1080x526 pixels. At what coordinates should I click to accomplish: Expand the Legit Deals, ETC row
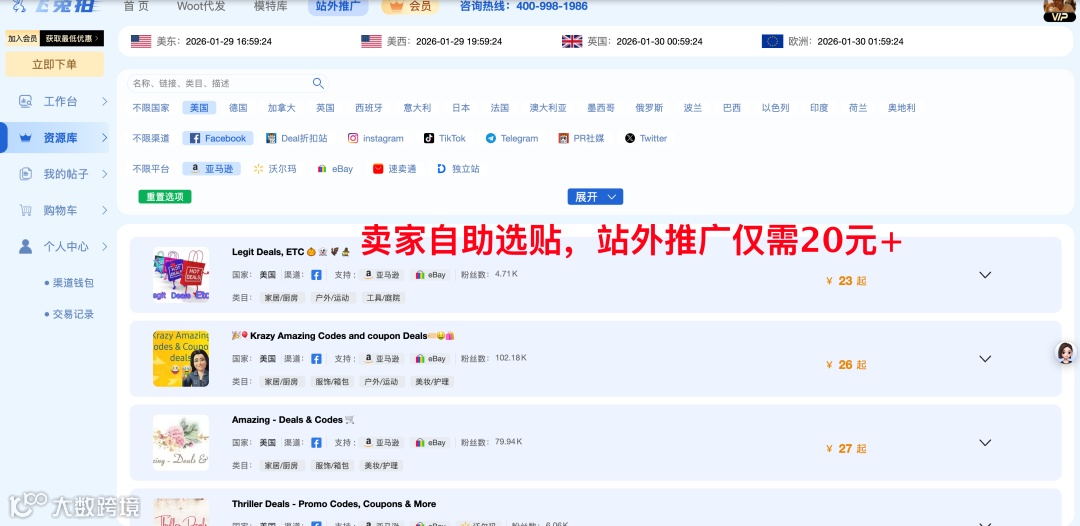pos(985,275)
